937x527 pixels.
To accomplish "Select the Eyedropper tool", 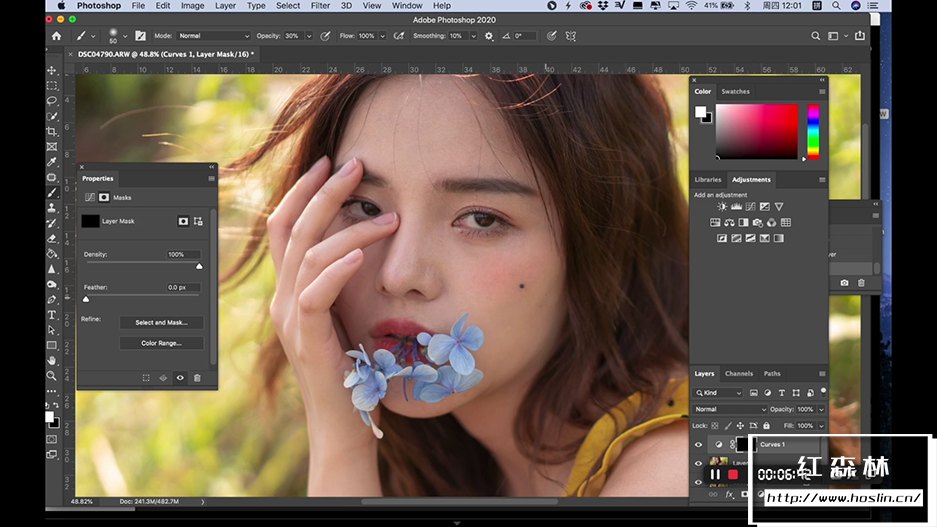I will (x=52, y=161).
